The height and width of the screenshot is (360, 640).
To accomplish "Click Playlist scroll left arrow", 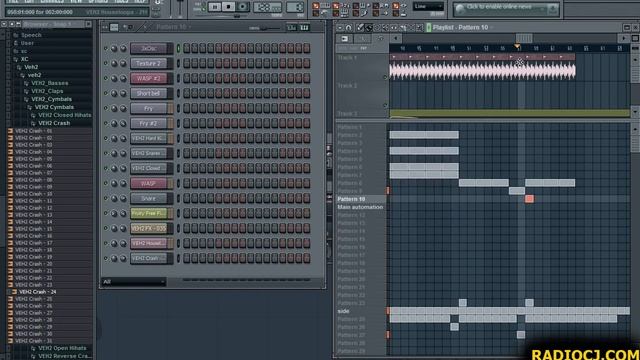I will pos(395,38).
